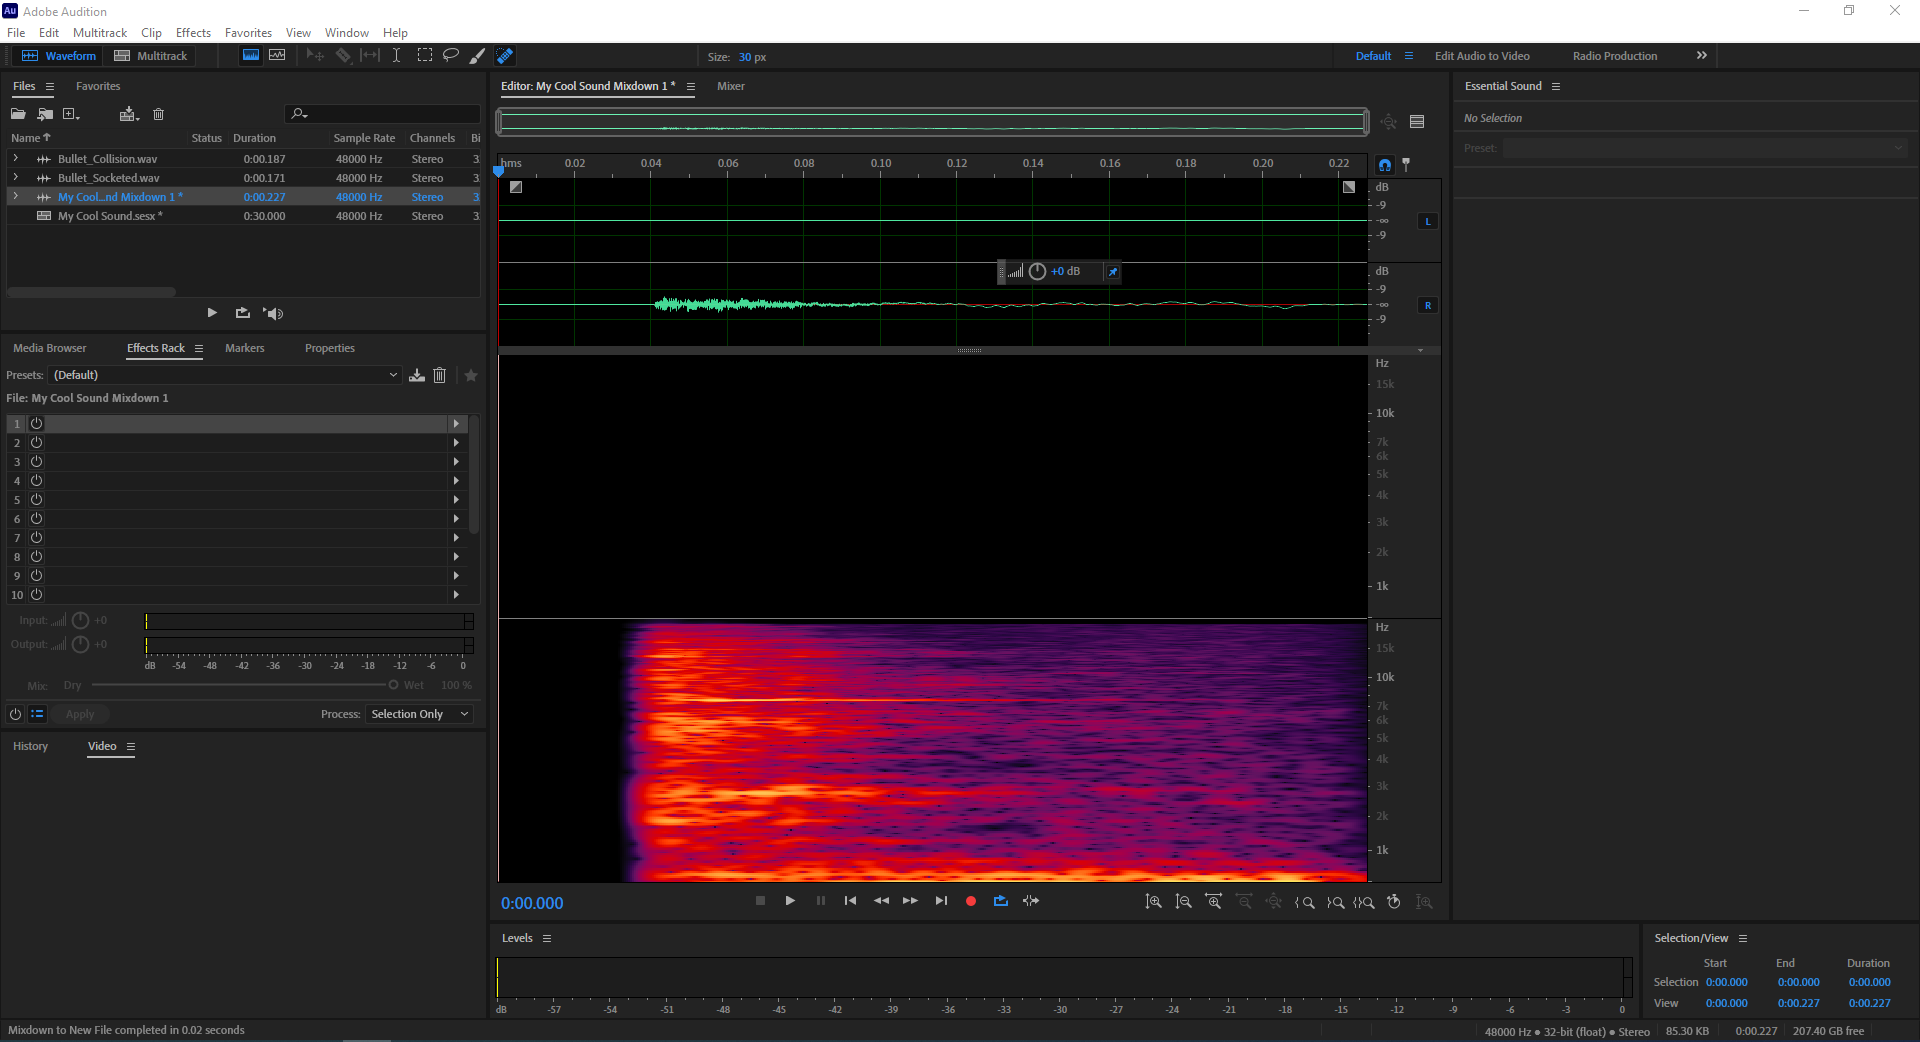Toggle power for effect slot 1
The image size is (1920, 1042).
36,423
